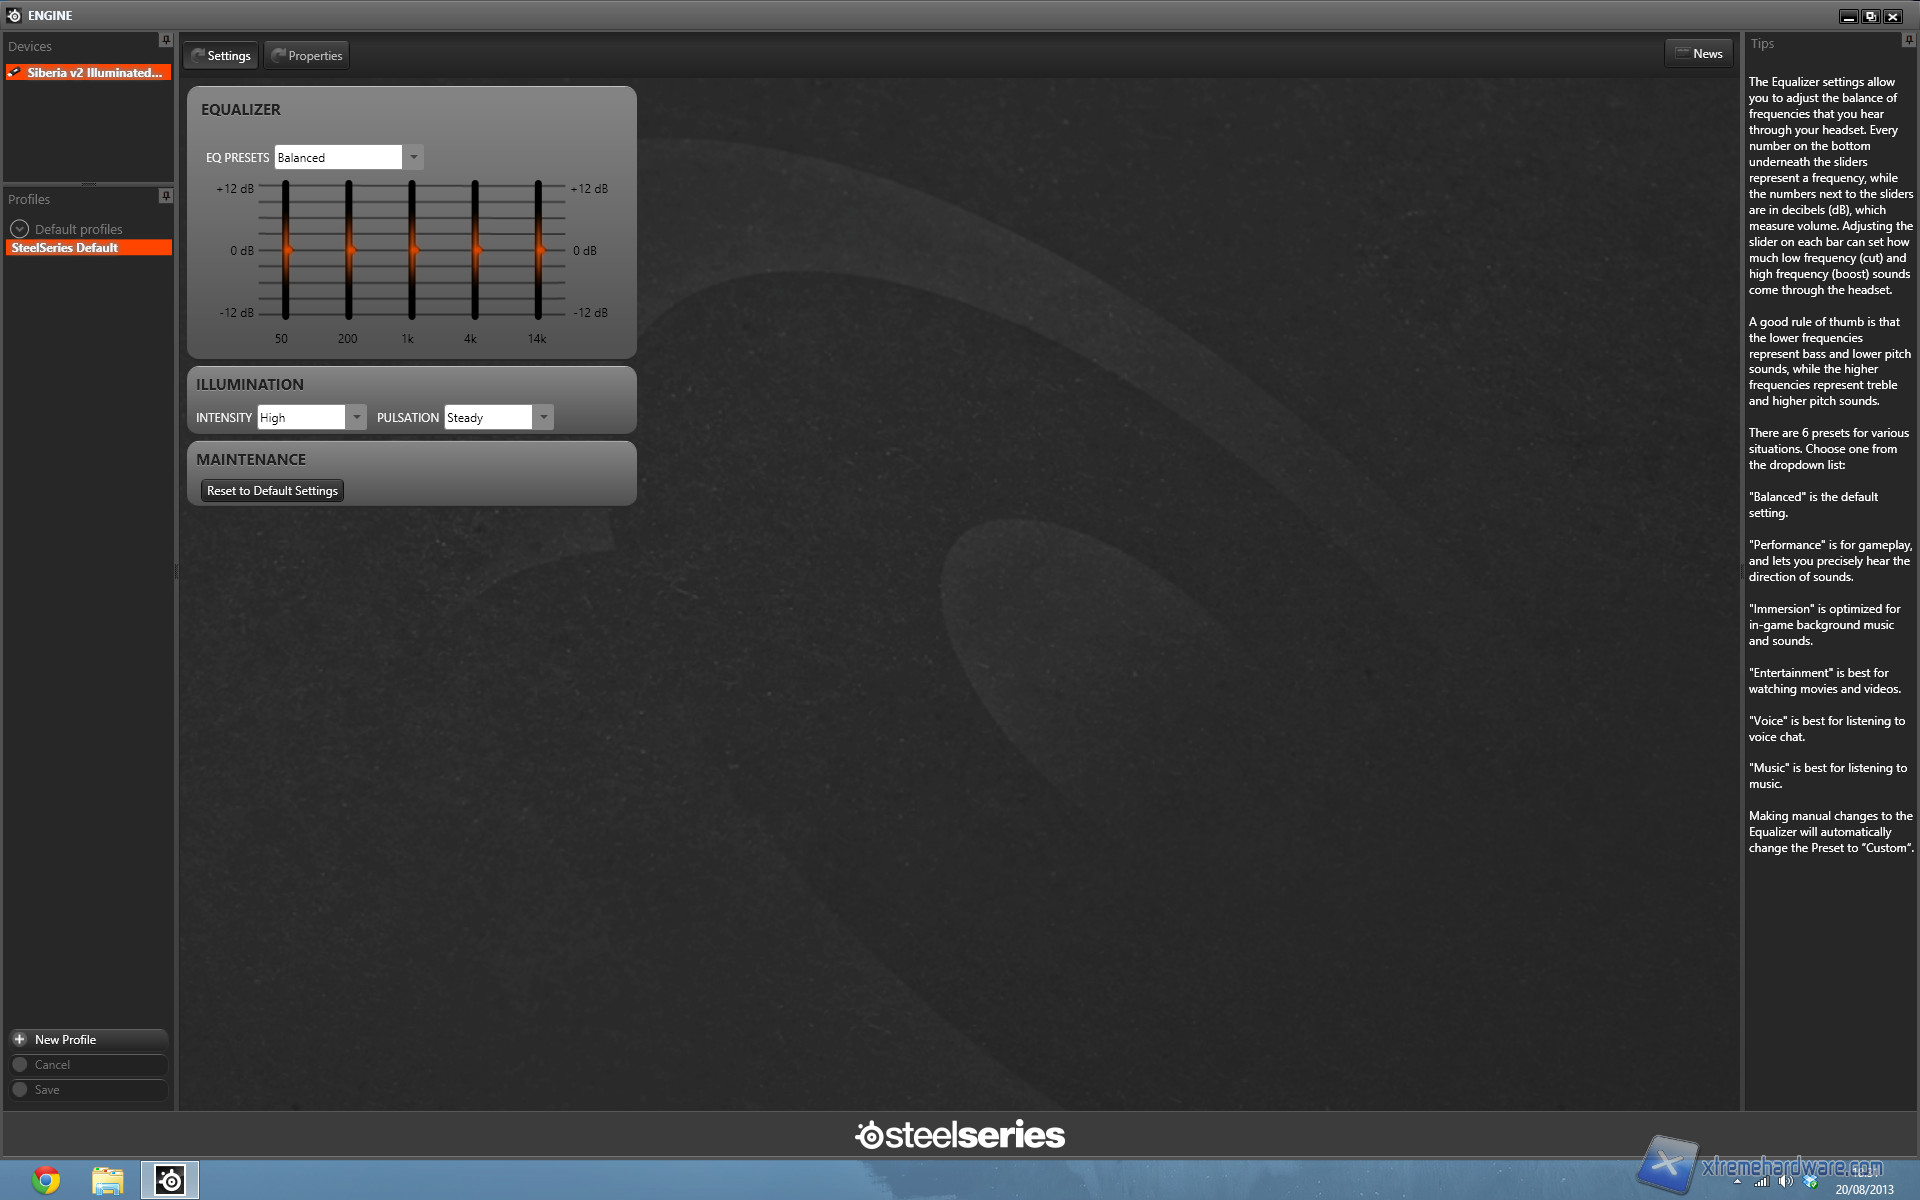Open the Intensity dropdown
Viewport: 1920px width, 1200px height.
point(356,417)
